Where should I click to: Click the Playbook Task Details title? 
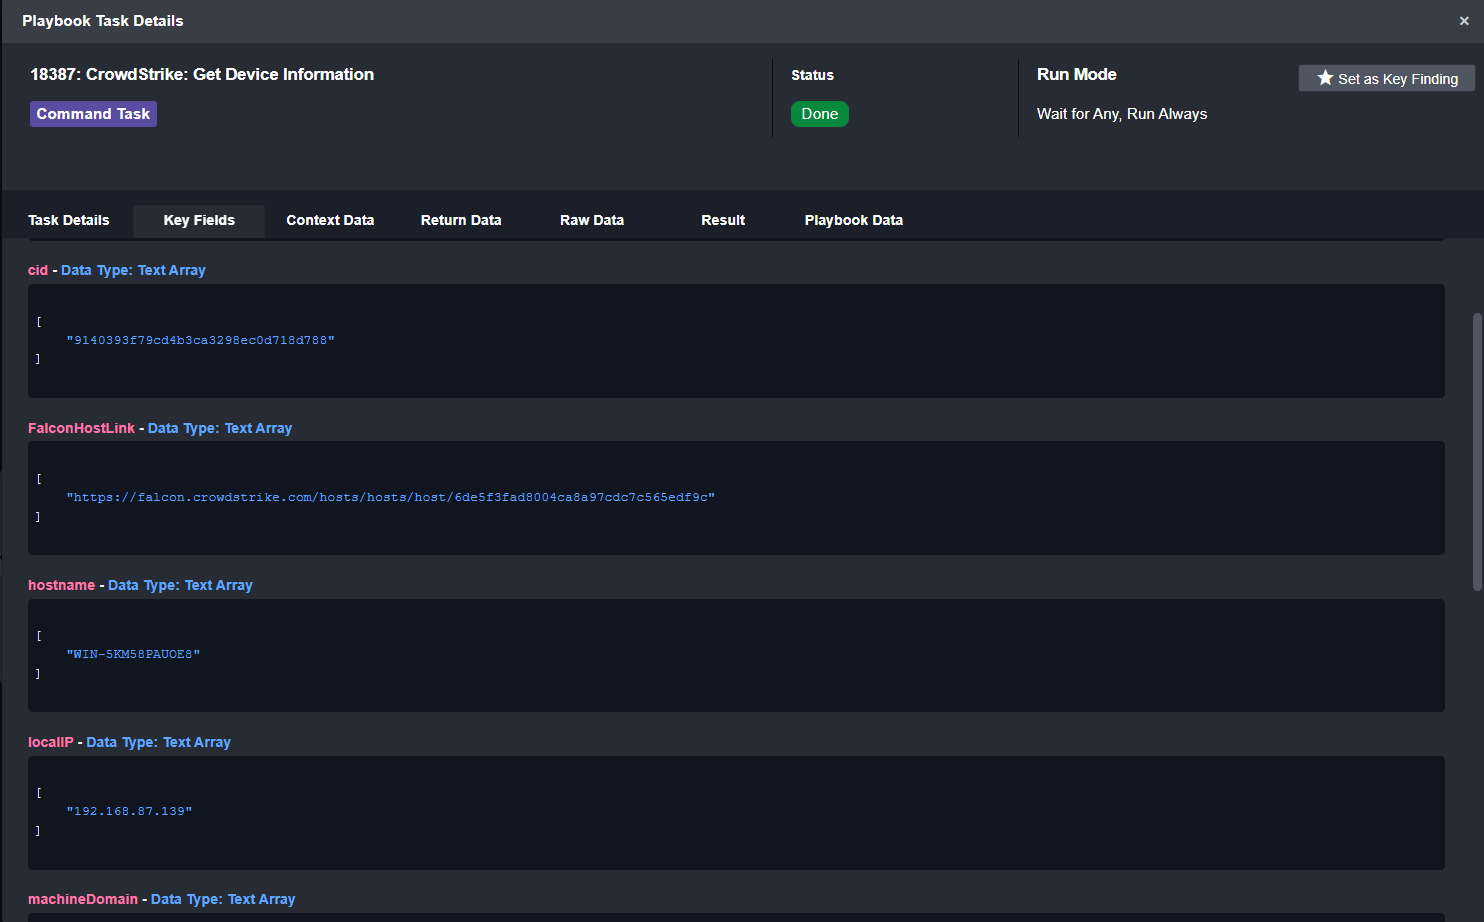coord(103,21)
